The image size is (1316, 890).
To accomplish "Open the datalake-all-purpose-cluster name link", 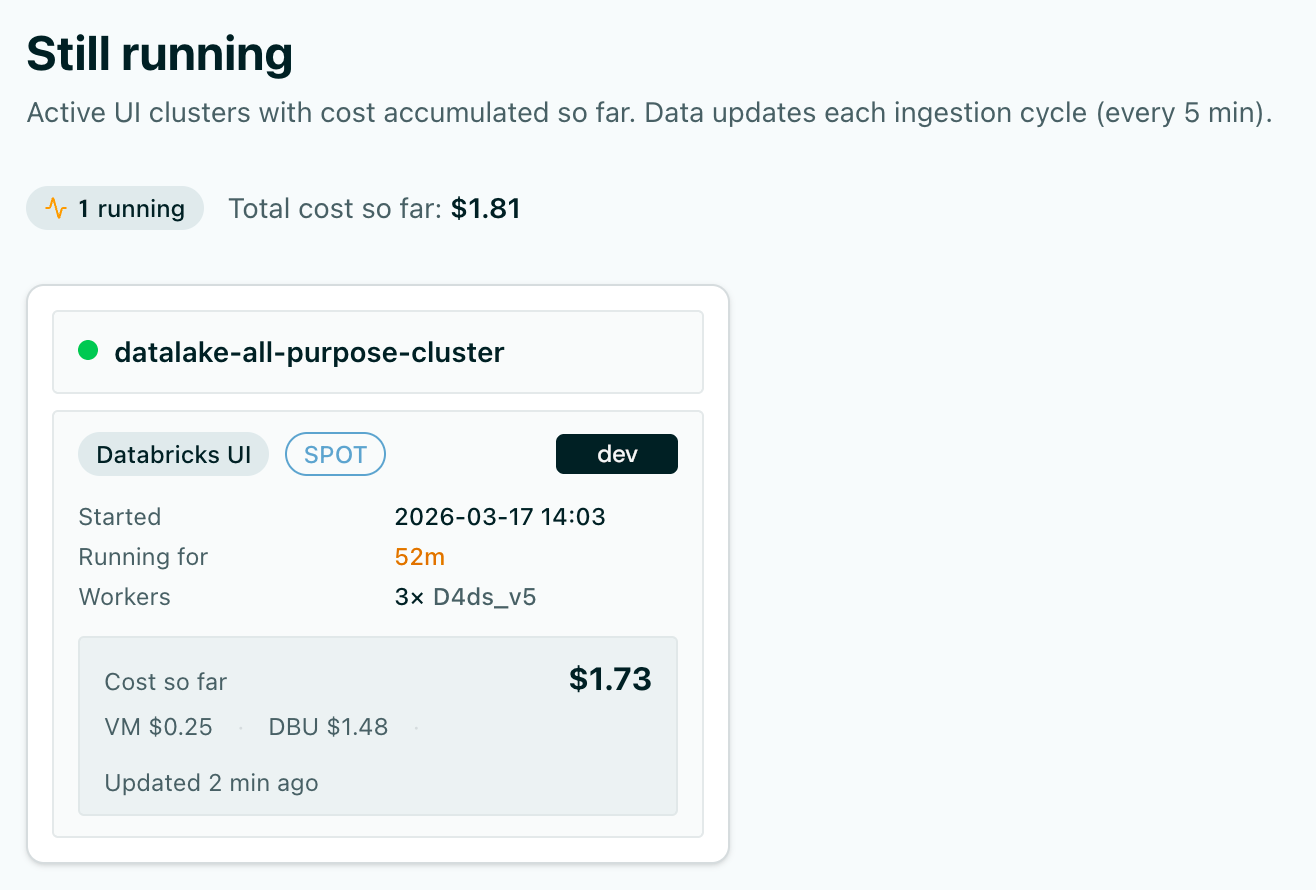I will pyautogui.click(x=309, y=352).
